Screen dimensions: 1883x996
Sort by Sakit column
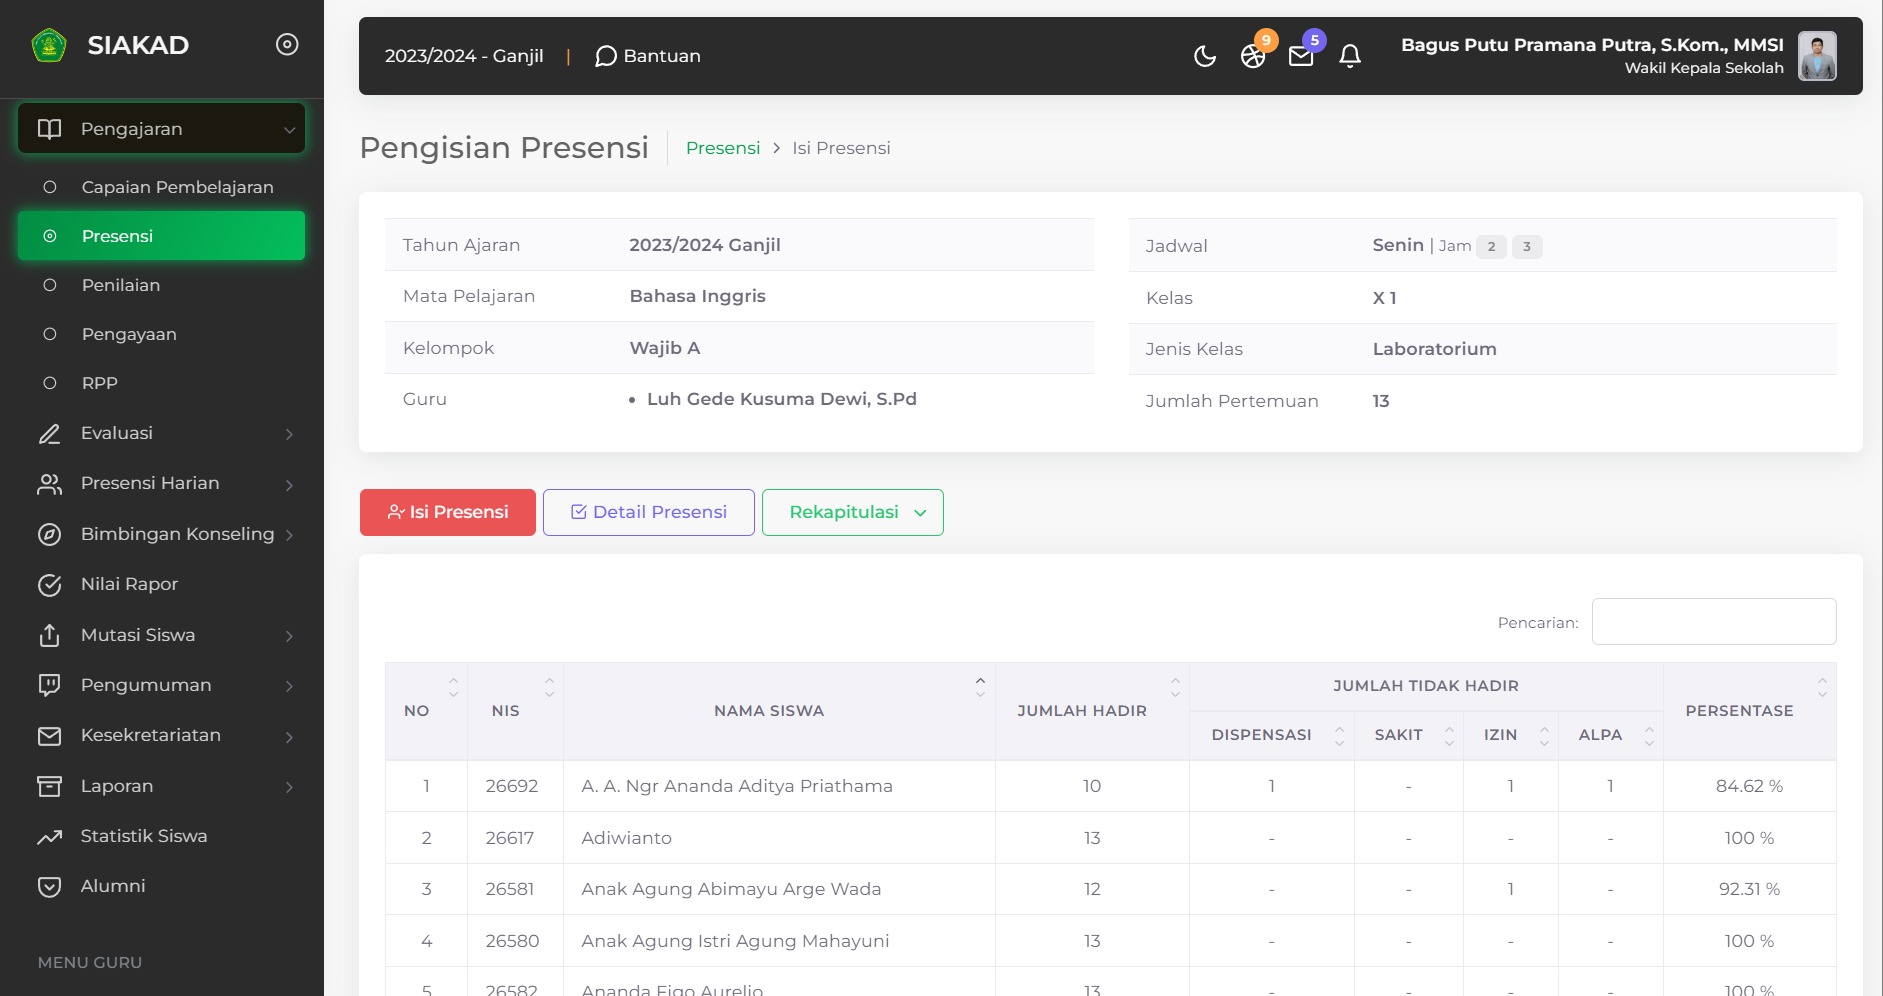[1409, 735]
